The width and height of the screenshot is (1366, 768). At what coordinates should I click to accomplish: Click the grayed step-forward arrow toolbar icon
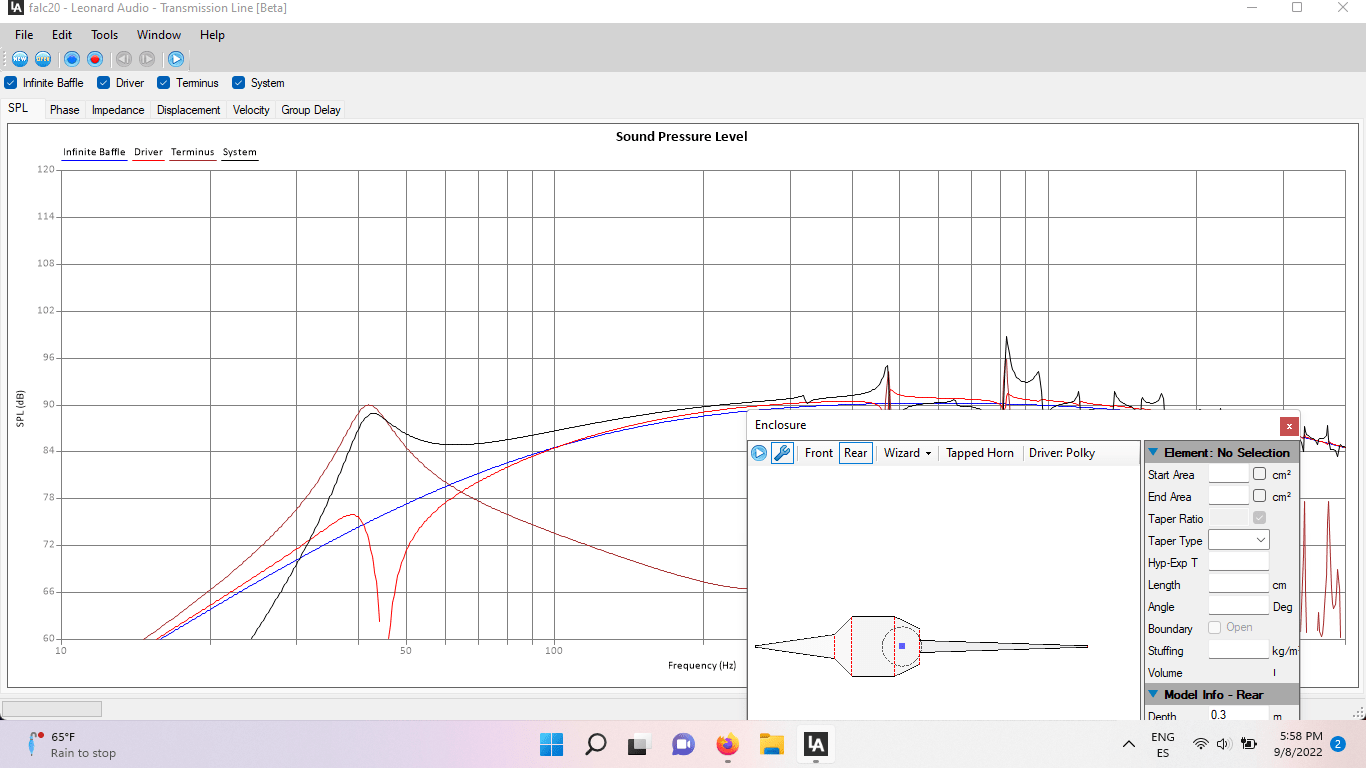147,59
